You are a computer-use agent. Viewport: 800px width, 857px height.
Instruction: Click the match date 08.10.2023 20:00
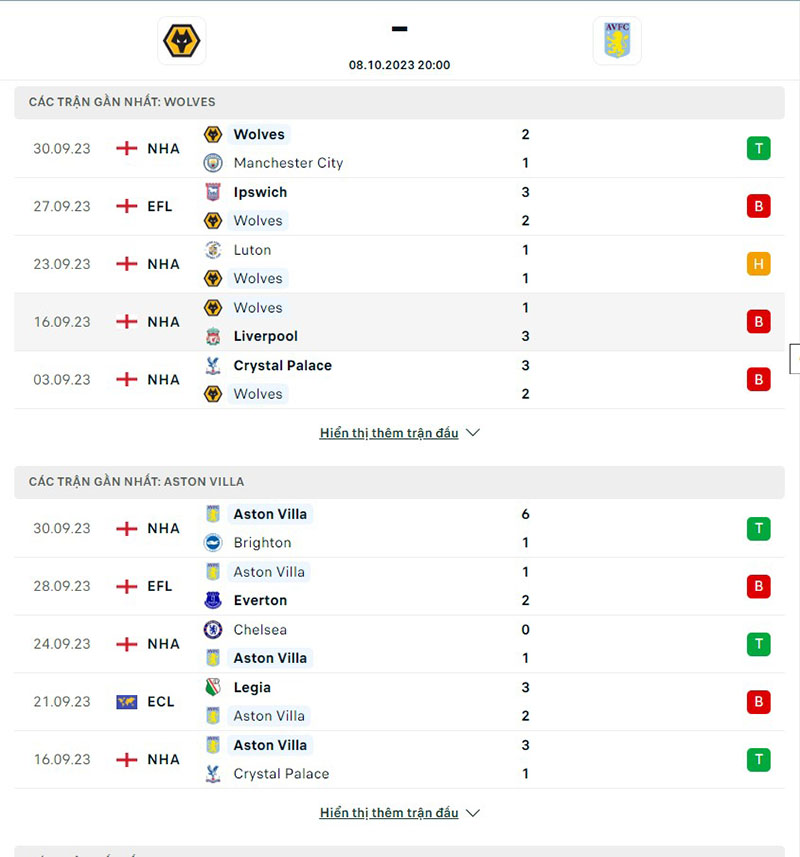399,64
